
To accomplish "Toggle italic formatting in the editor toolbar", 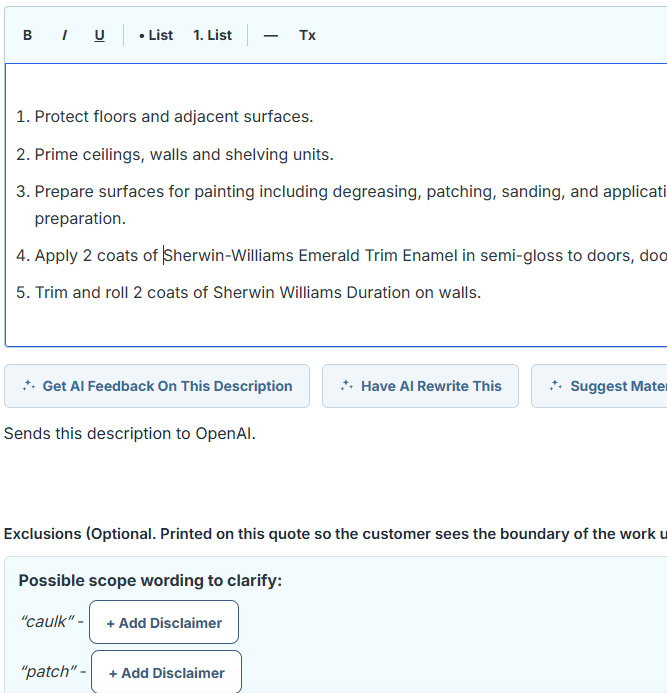I will click(65, 35).
